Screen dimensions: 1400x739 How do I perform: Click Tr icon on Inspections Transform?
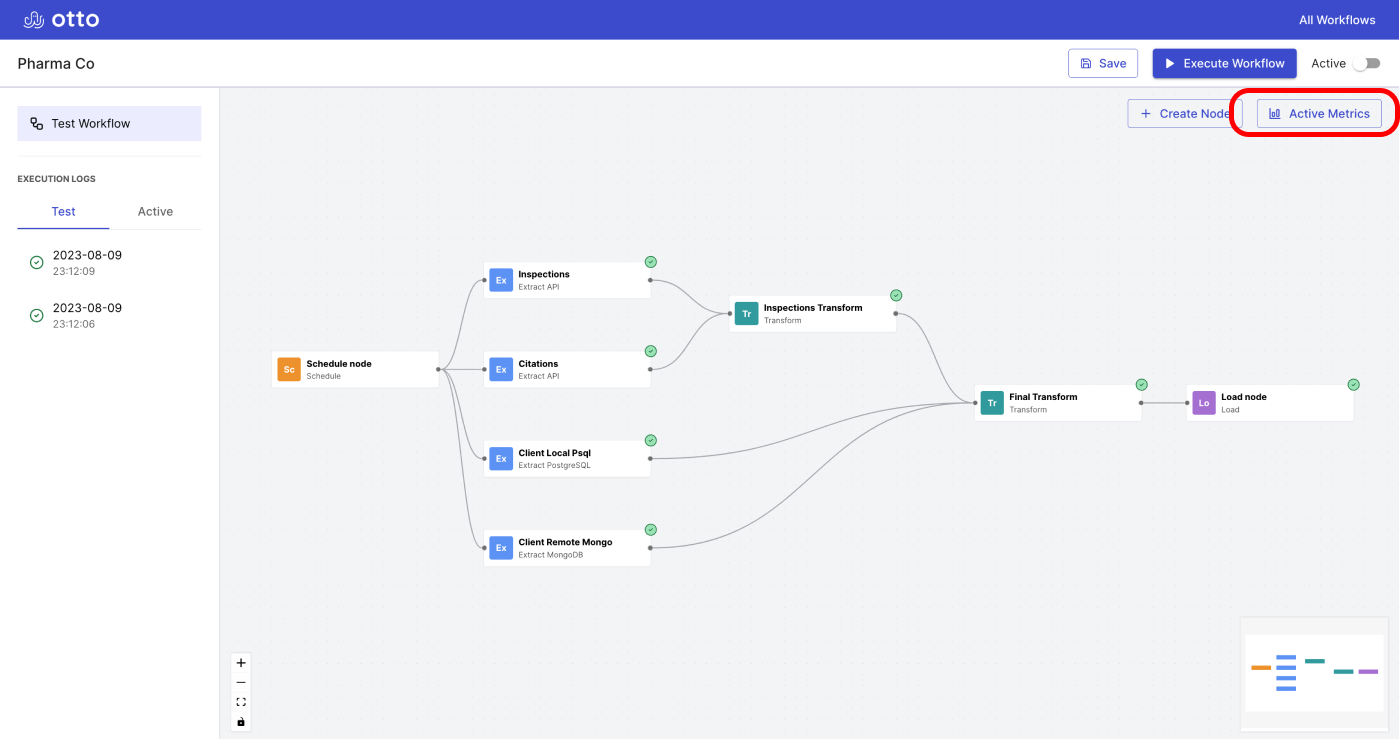point(746,314)
